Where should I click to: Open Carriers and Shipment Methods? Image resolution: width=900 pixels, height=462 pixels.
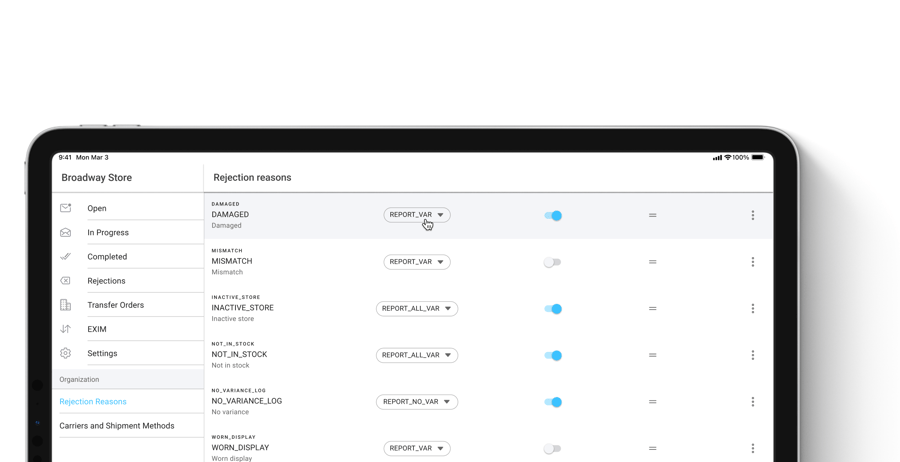pos(116,426)
